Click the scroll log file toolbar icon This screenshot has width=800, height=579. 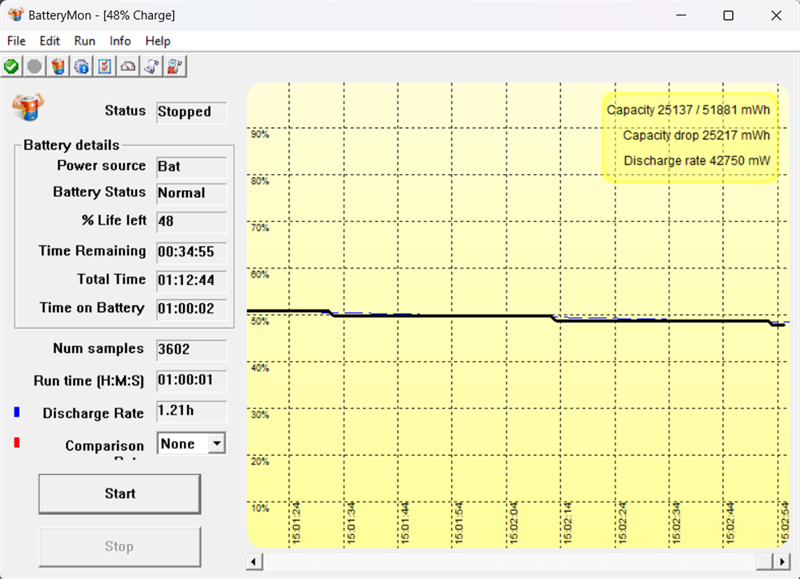click(x=152, y=66)
